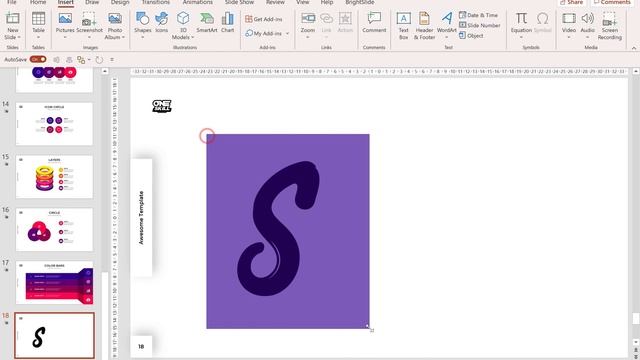Collapse the ribbon with the chevron
The height and width of the screenshot is (360, 640).
pyautogui.click(x=634, y=48)
